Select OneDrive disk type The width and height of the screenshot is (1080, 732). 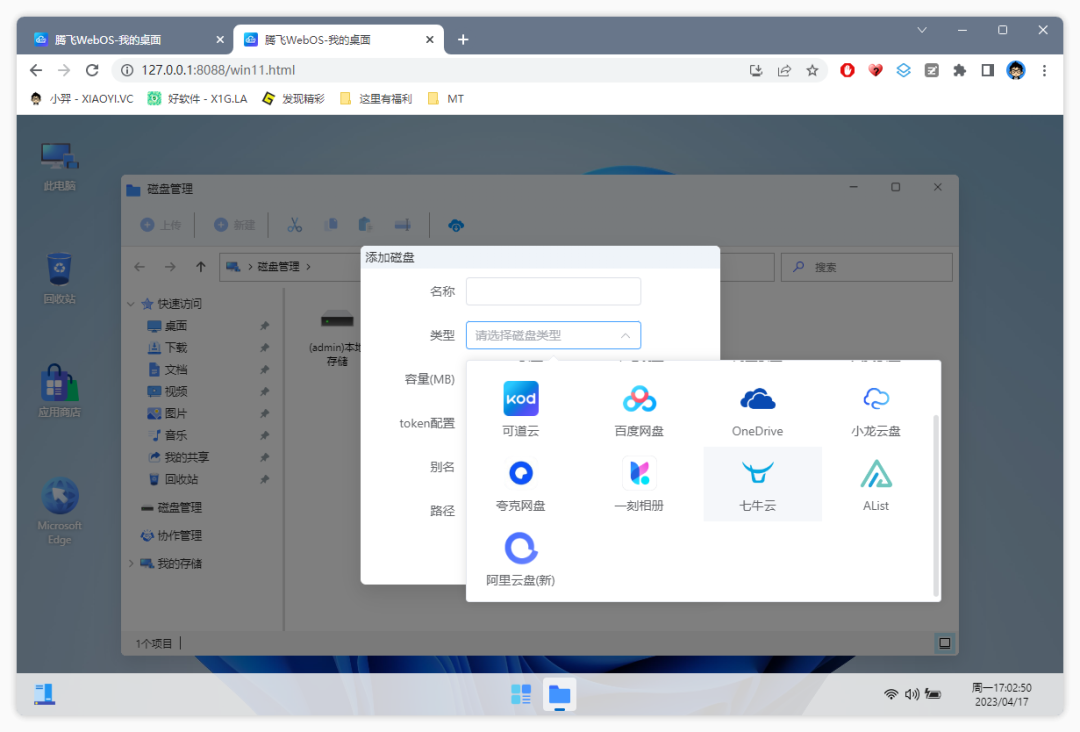(757, 409)
